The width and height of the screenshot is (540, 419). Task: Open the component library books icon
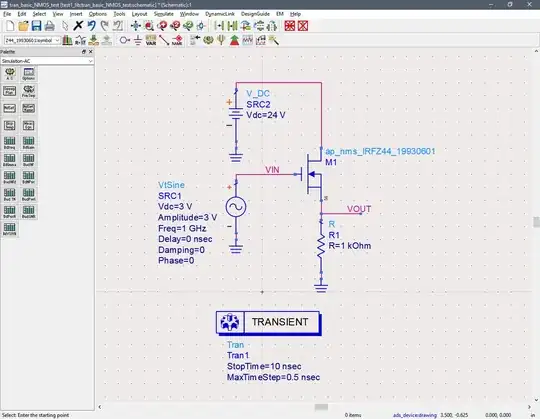tap(67, 40)
